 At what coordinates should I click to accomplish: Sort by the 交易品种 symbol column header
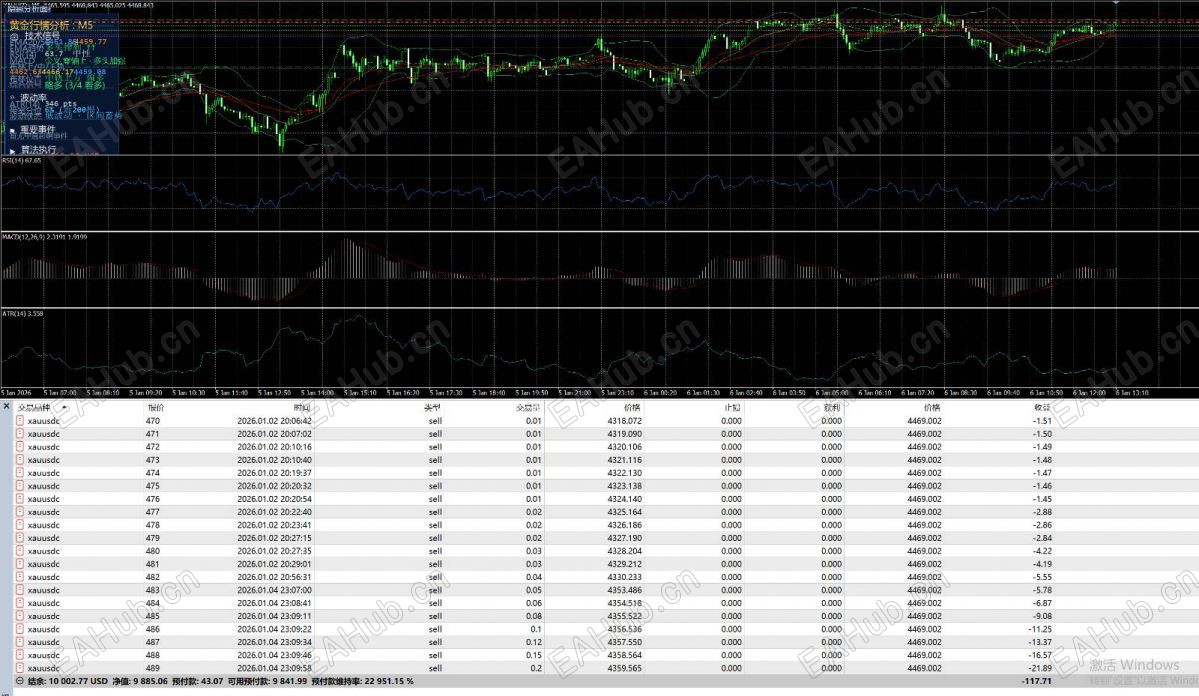click(x=34, y=408)
